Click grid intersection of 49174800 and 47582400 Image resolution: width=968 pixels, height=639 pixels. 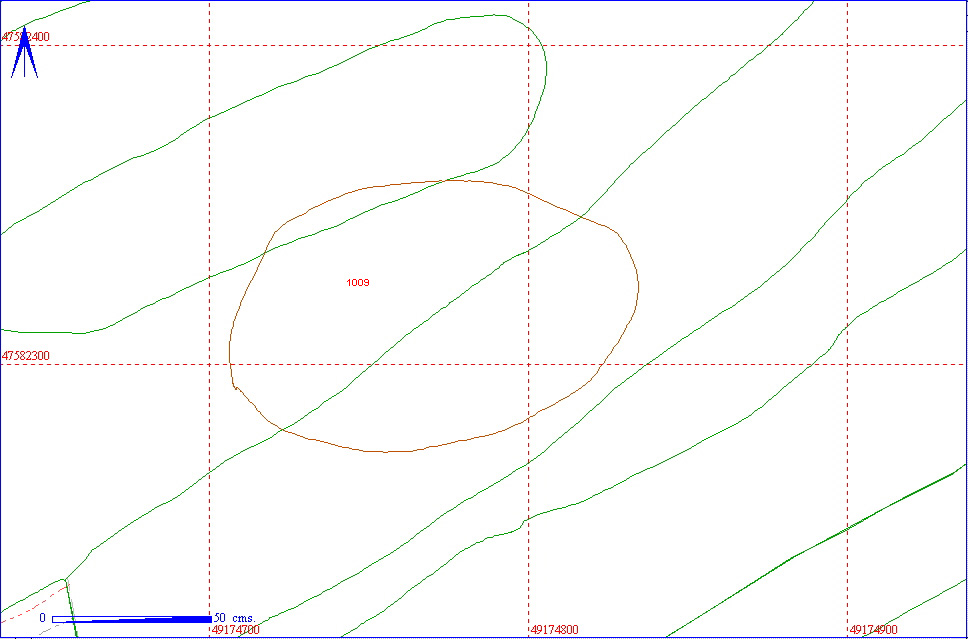528,45
